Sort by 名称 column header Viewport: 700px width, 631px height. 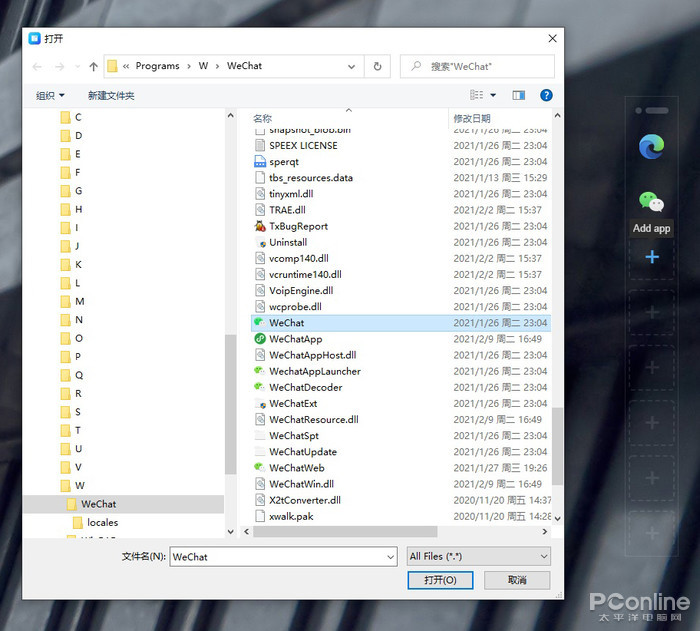[x=262, y=118]
